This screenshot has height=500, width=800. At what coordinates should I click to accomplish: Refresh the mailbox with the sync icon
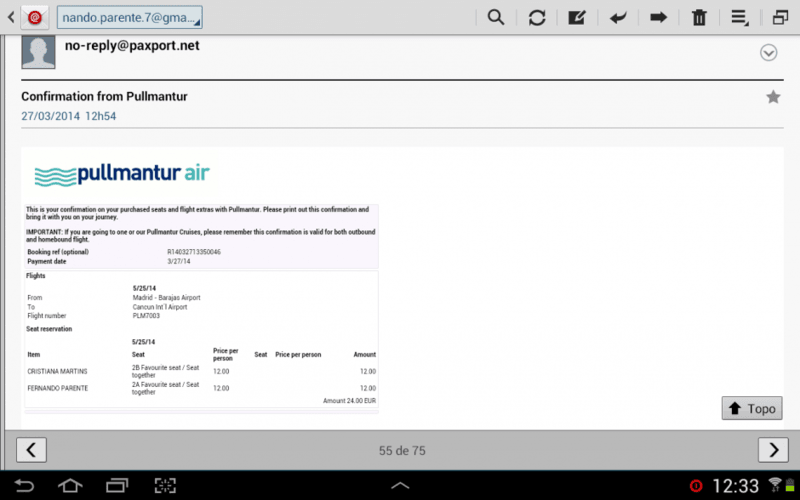pyautogui.click(x=537, y=18)
